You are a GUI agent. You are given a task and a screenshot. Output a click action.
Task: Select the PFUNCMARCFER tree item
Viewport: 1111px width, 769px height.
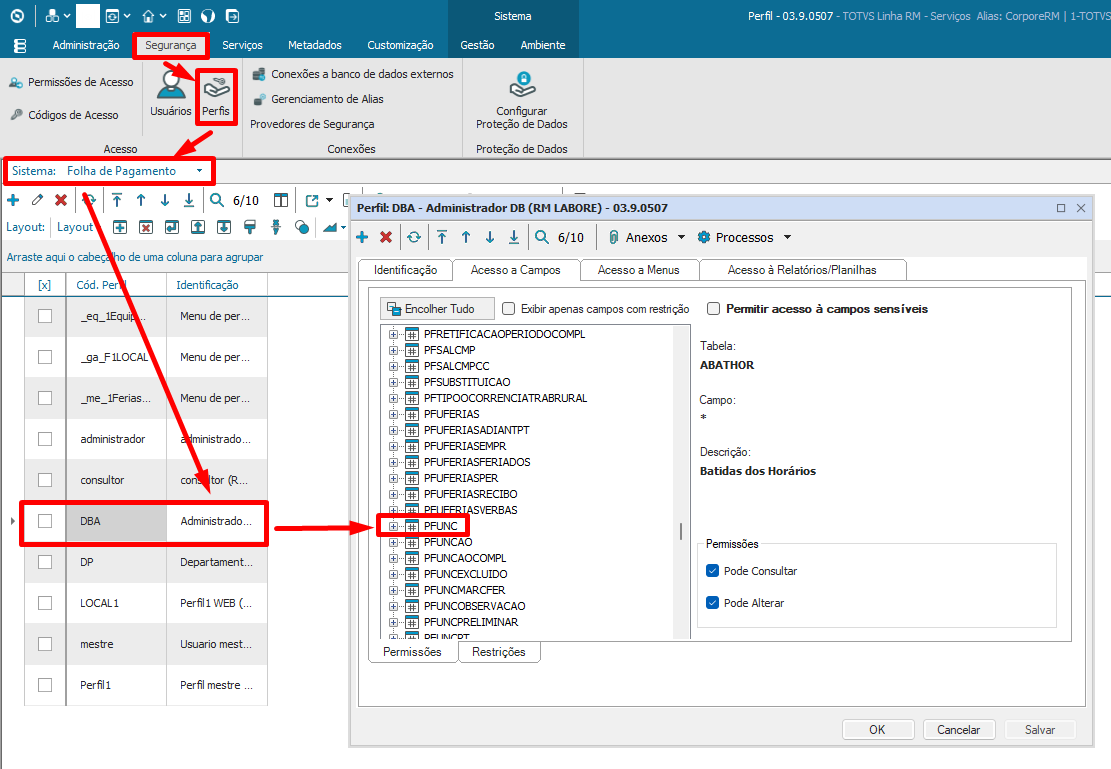[x=465, y=590]
